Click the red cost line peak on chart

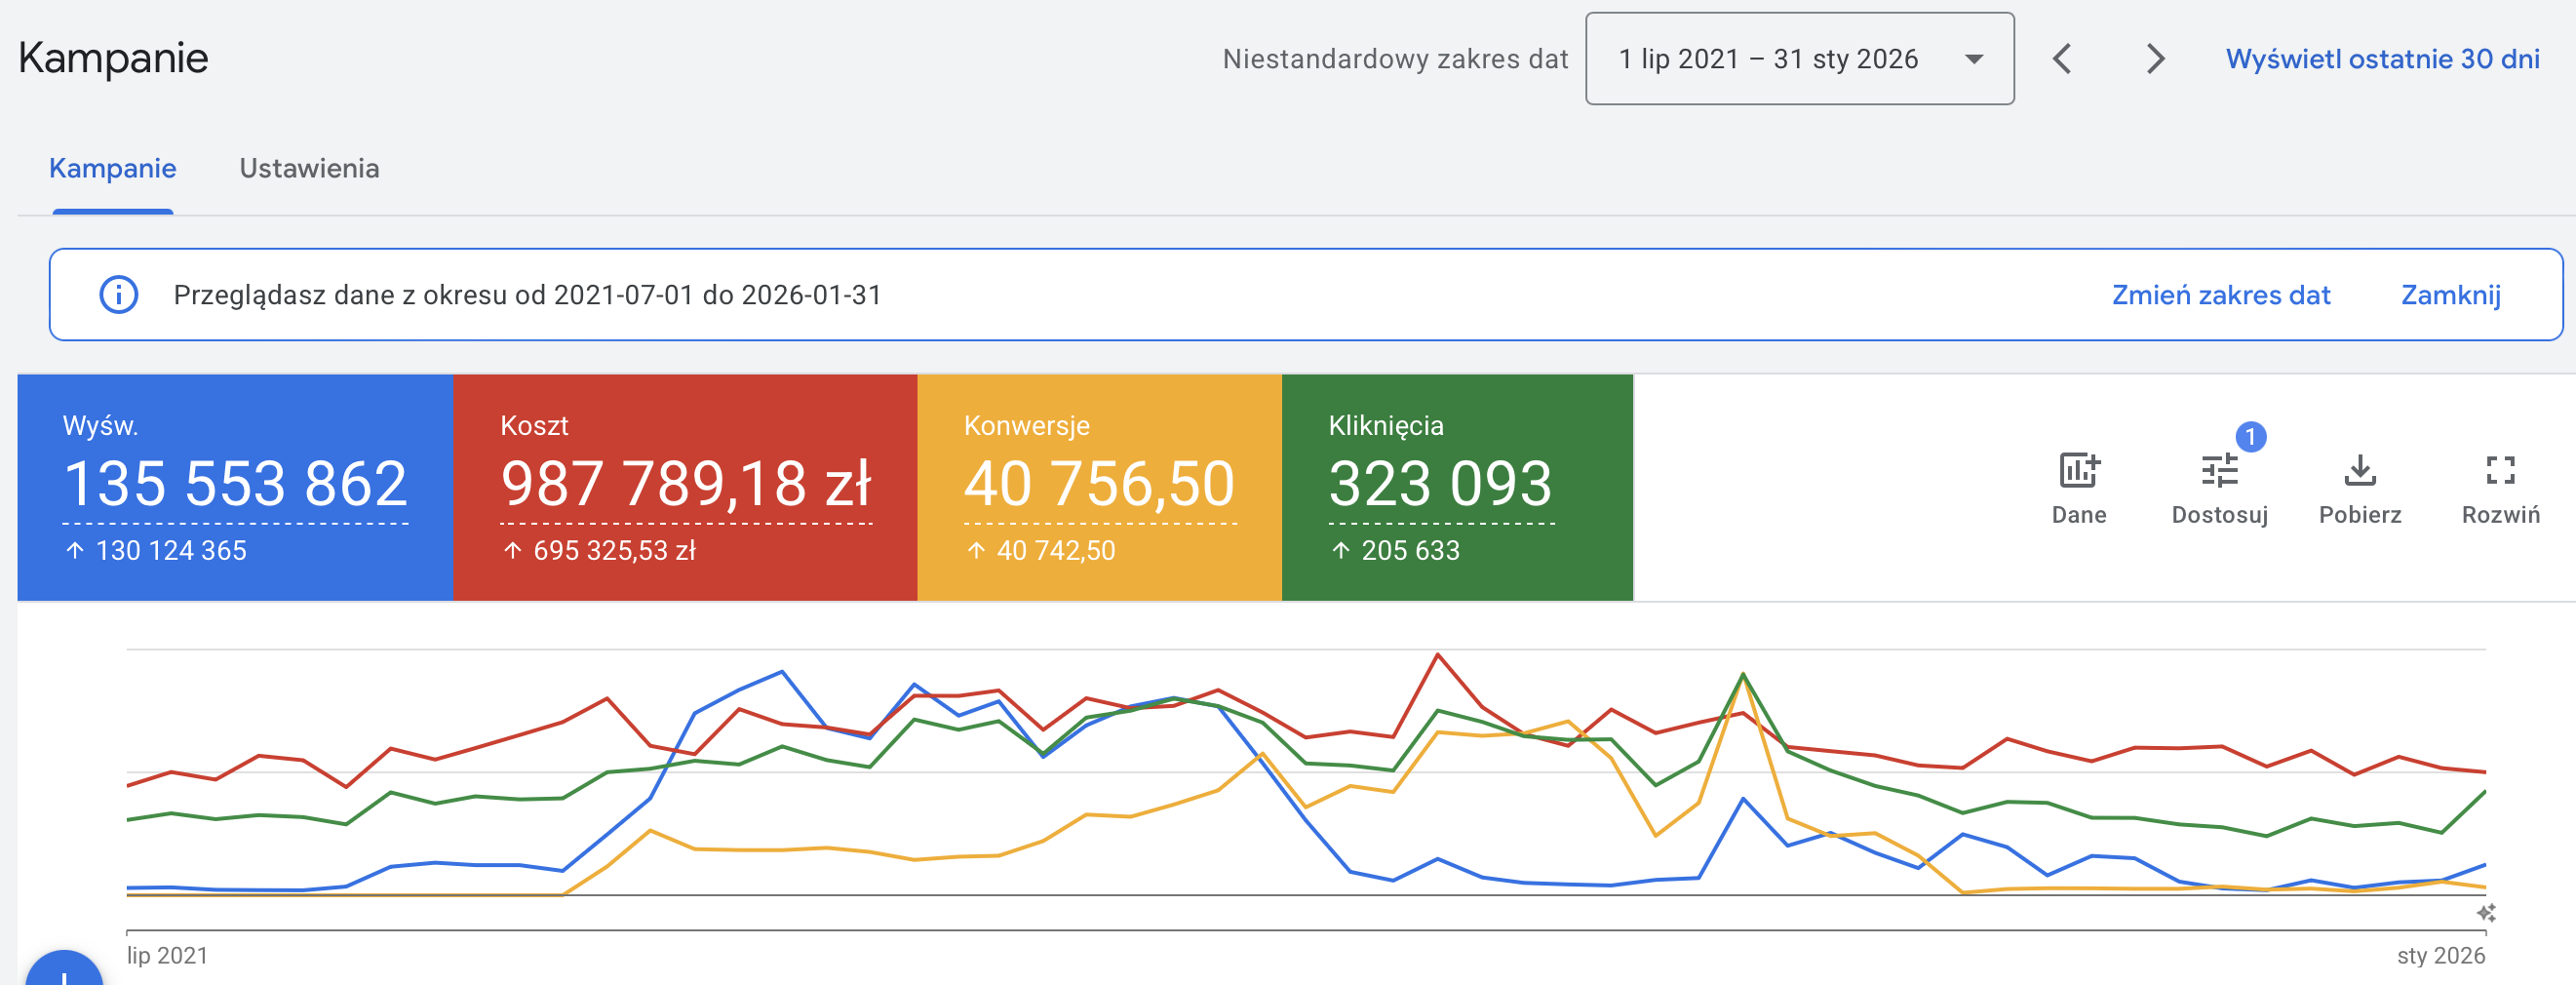point(1437,655)
